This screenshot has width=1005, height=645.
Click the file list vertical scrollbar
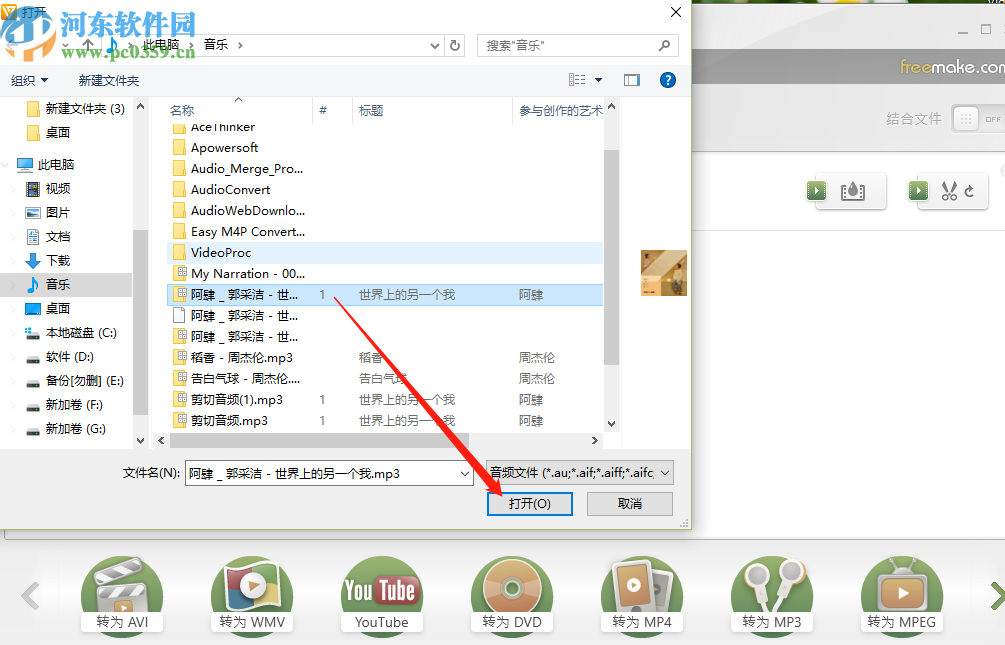[x=611, y=256]
